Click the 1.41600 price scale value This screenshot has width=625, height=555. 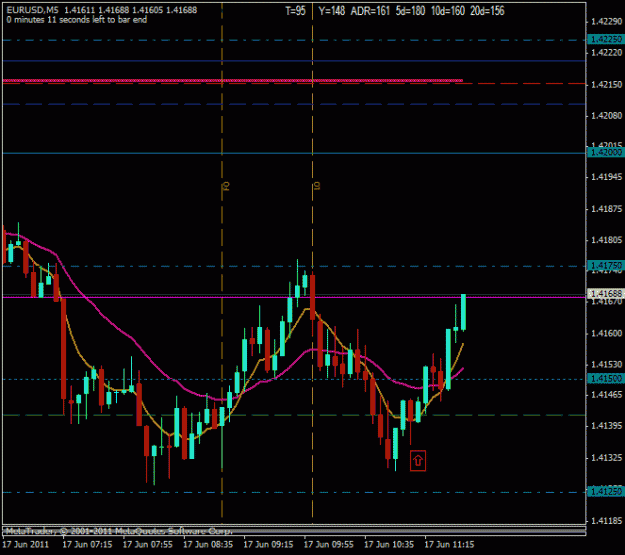[606, 333]
